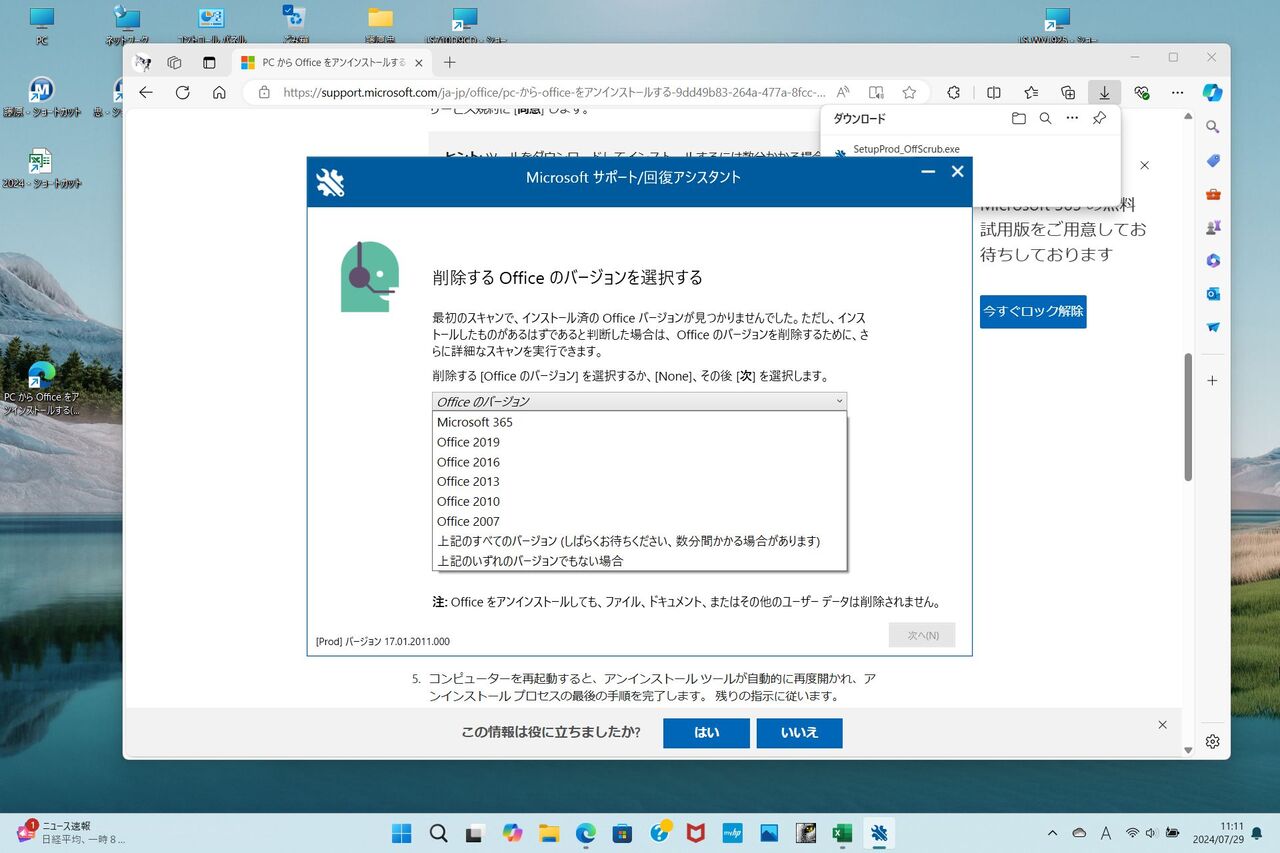
Task: Open Tools briefcase in Edge sidebar
Action: pos(1212,194)
